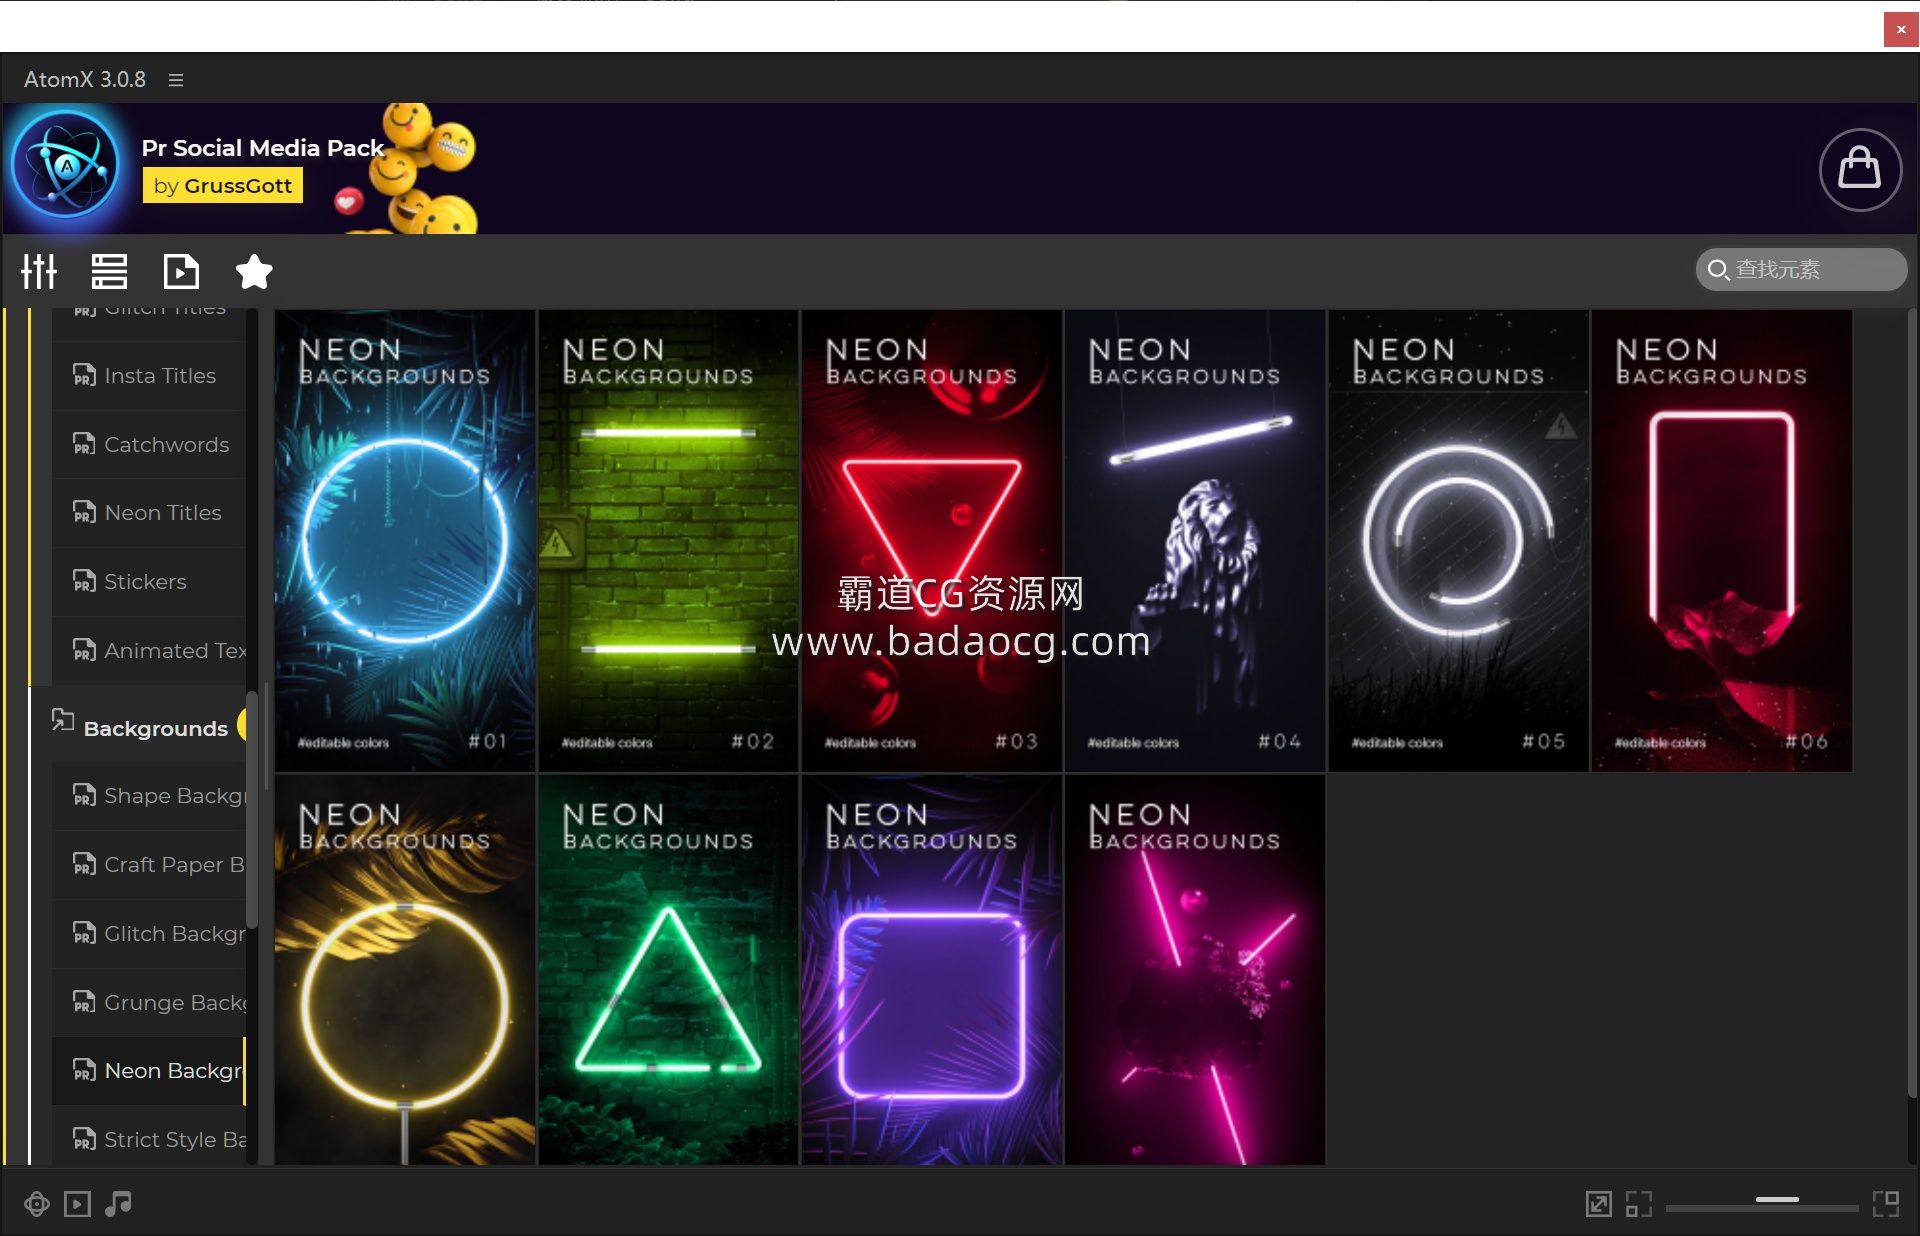This screenshot has height=1236, width=1920.
Task: Click the resize arrow box icon
Action: click(x=1599, y=1204)
